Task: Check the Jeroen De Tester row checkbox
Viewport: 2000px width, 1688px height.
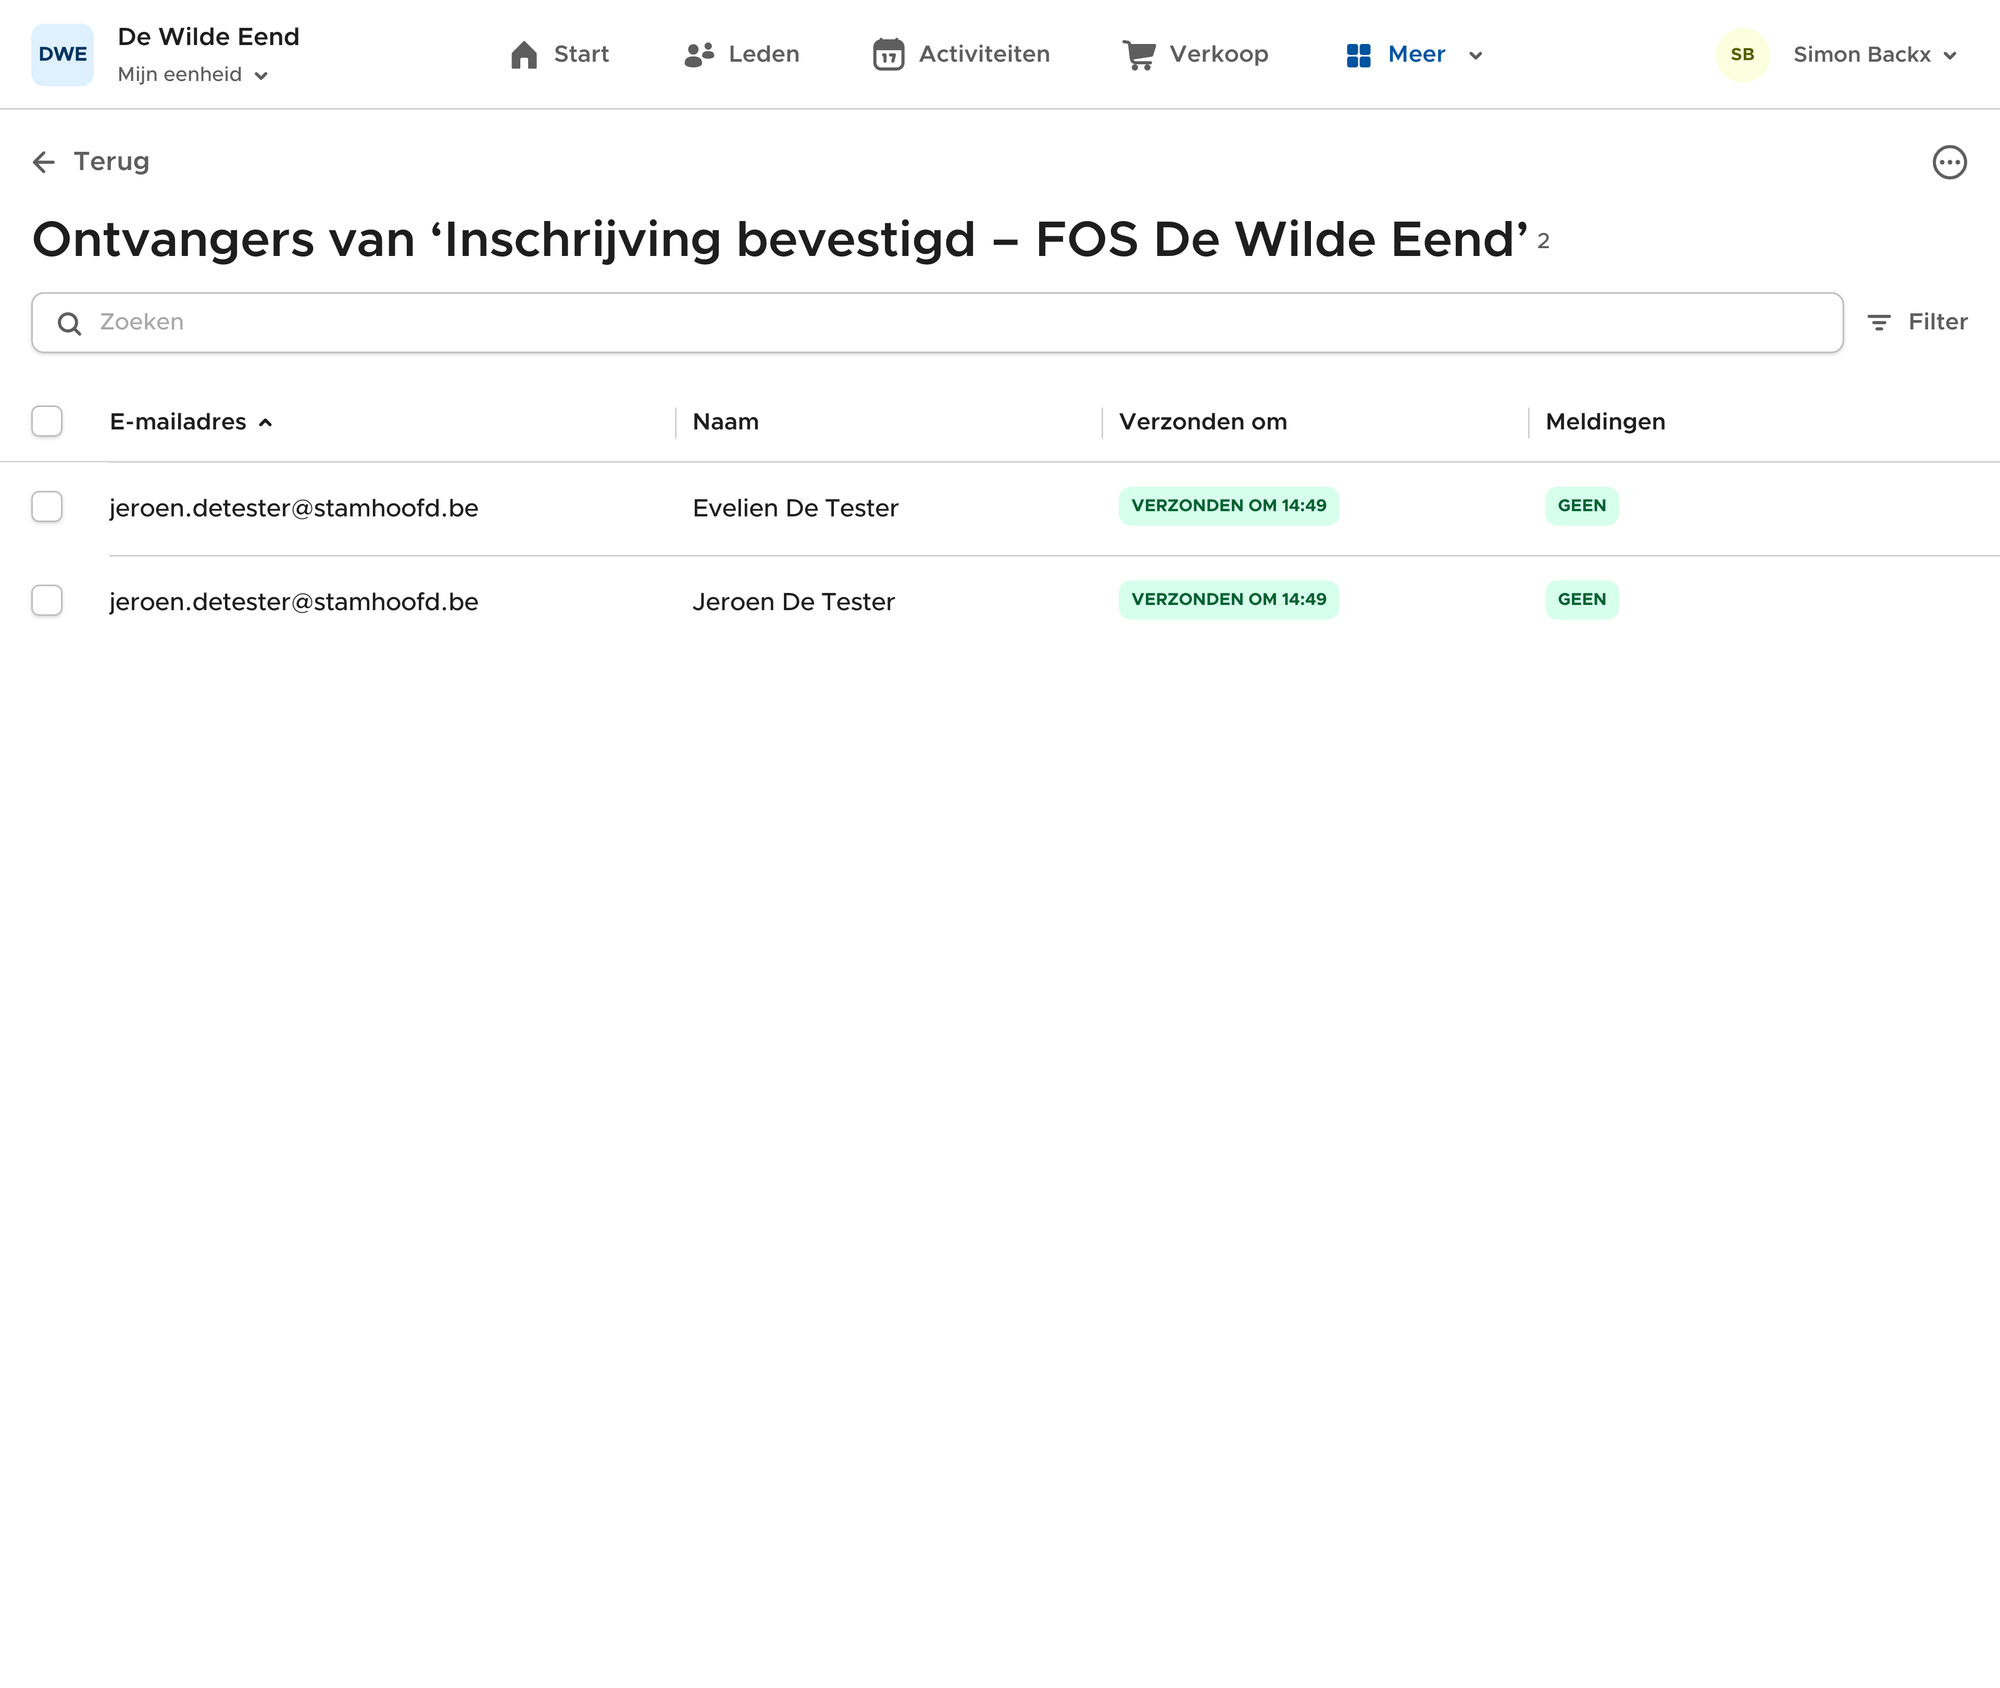Action: coord(47,601)
